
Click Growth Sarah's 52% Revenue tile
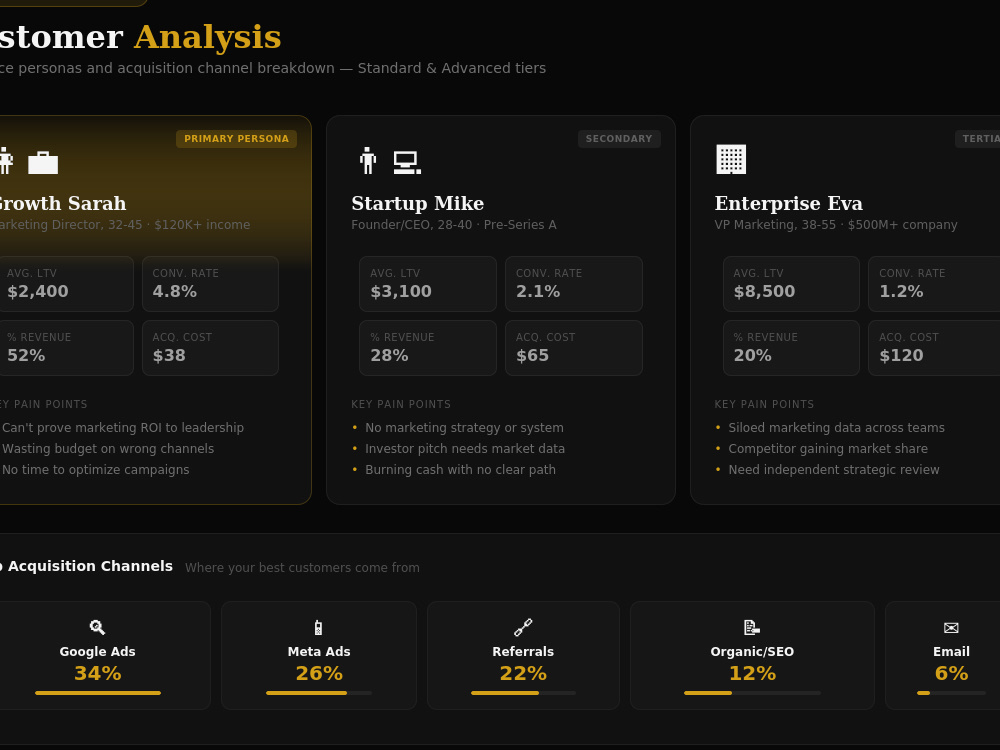point(65,348)
